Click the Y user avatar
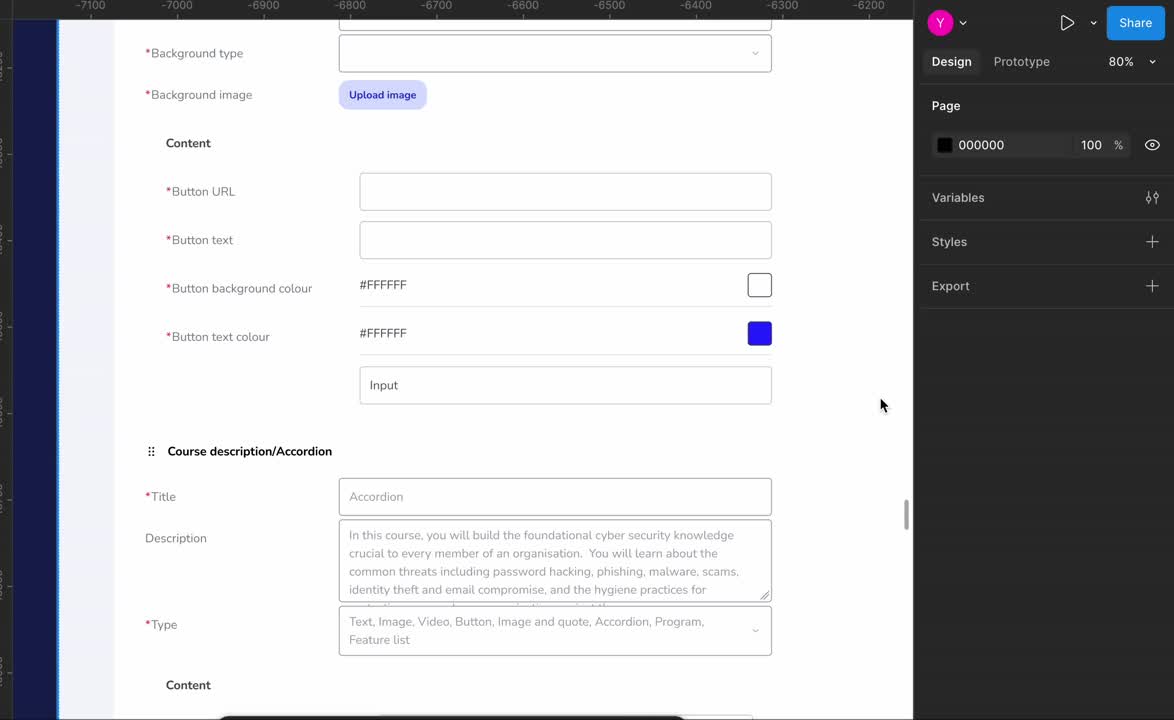Screen dimensions: 1174x720 pyautogui.click(x=940, y=23)
